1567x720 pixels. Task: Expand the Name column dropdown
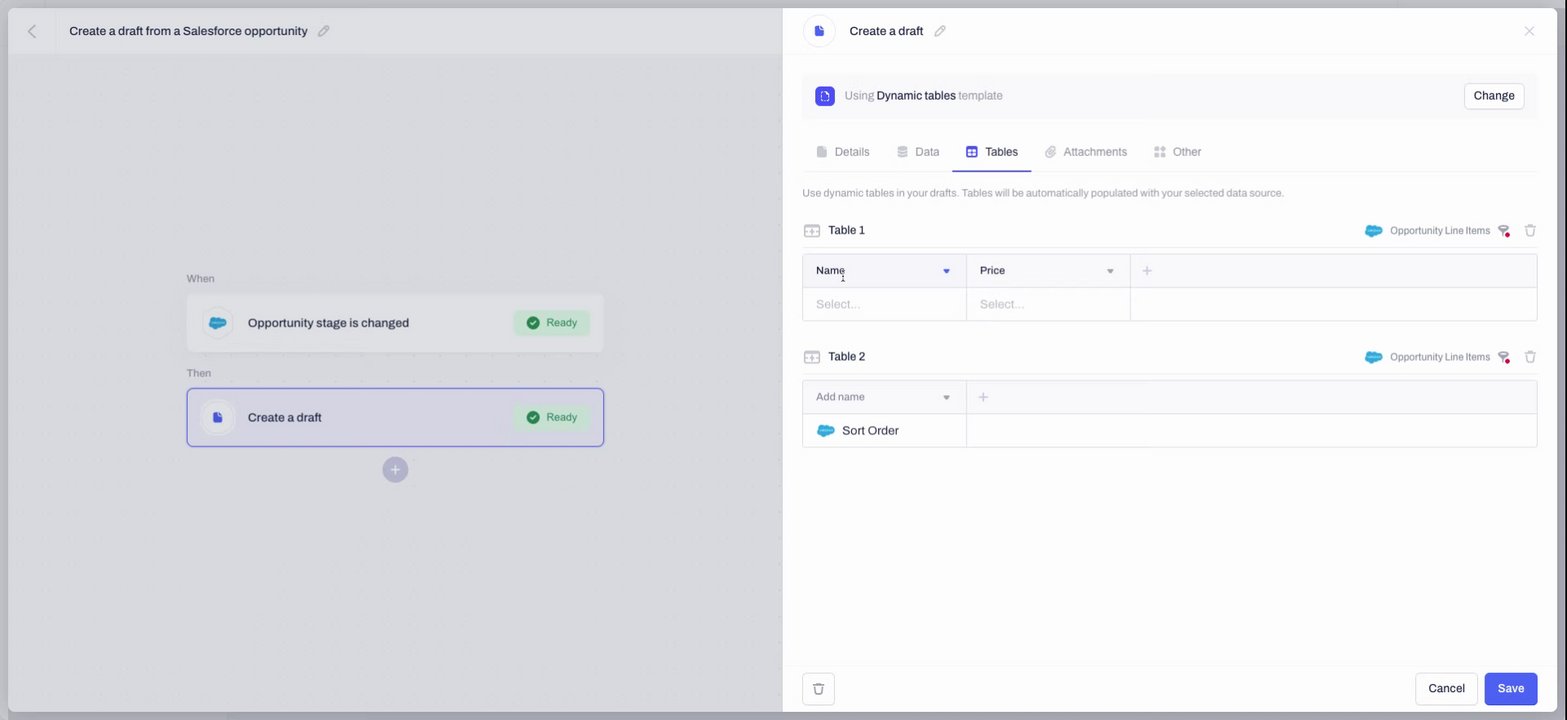(x=946, y=271)
